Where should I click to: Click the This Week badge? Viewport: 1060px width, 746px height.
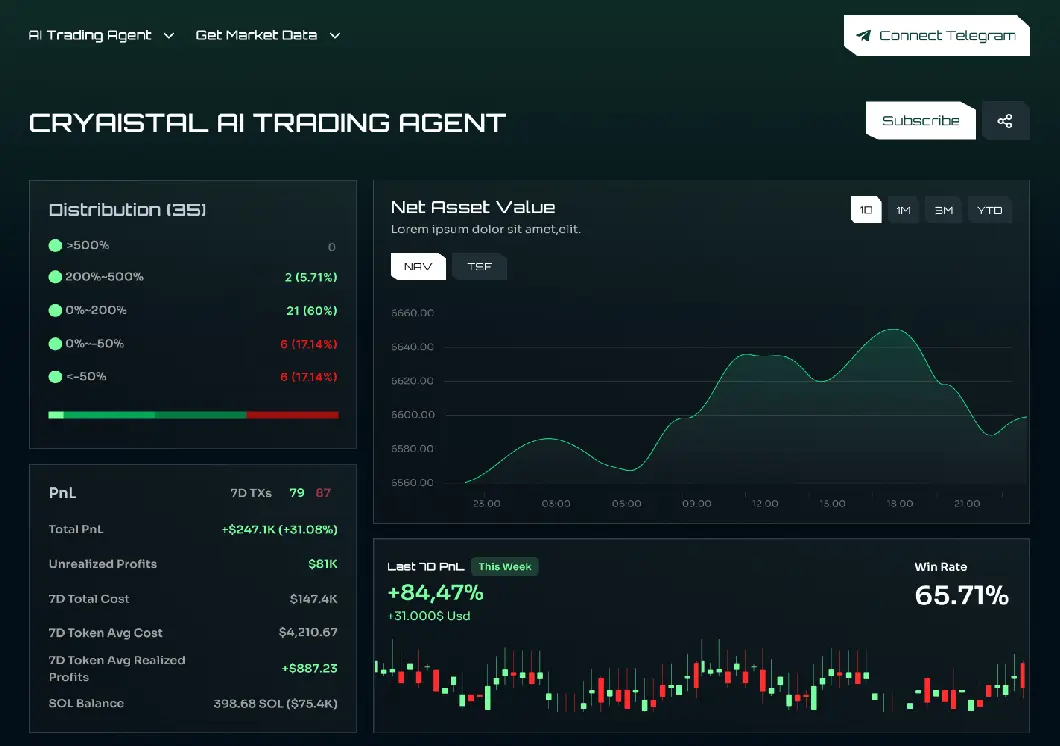click(x=504, y=567)
